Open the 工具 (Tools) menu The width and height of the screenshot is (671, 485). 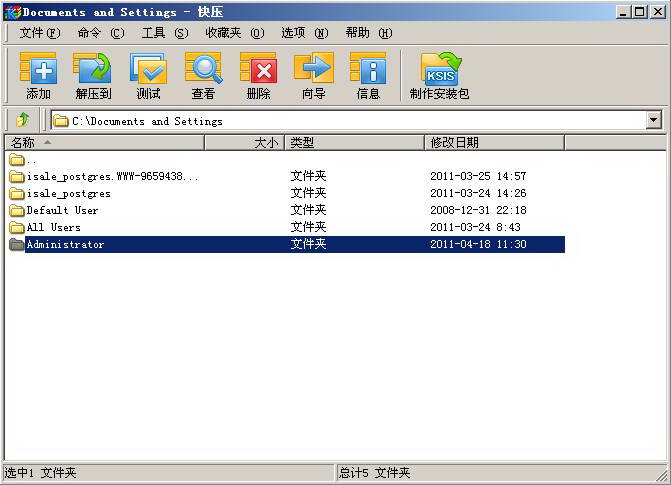[164, 33]
